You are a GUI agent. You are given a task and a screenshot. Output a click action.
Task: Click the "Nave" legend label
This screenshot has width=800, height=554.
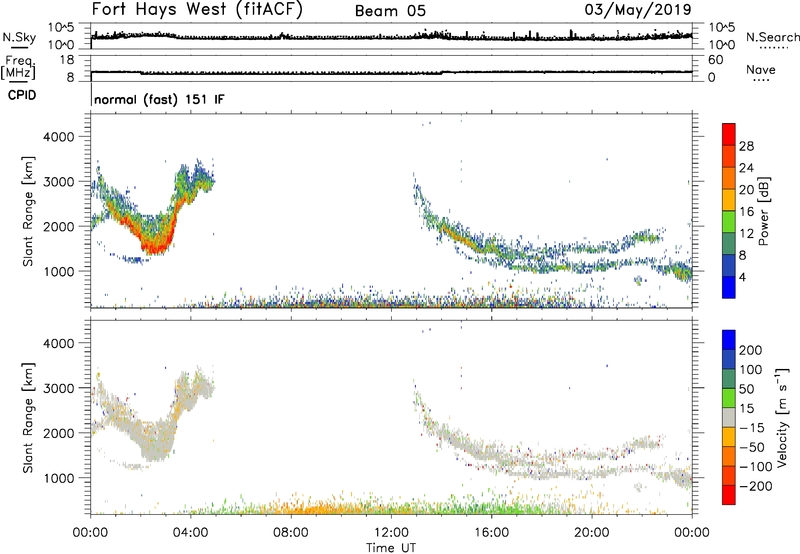coord(761,70)
